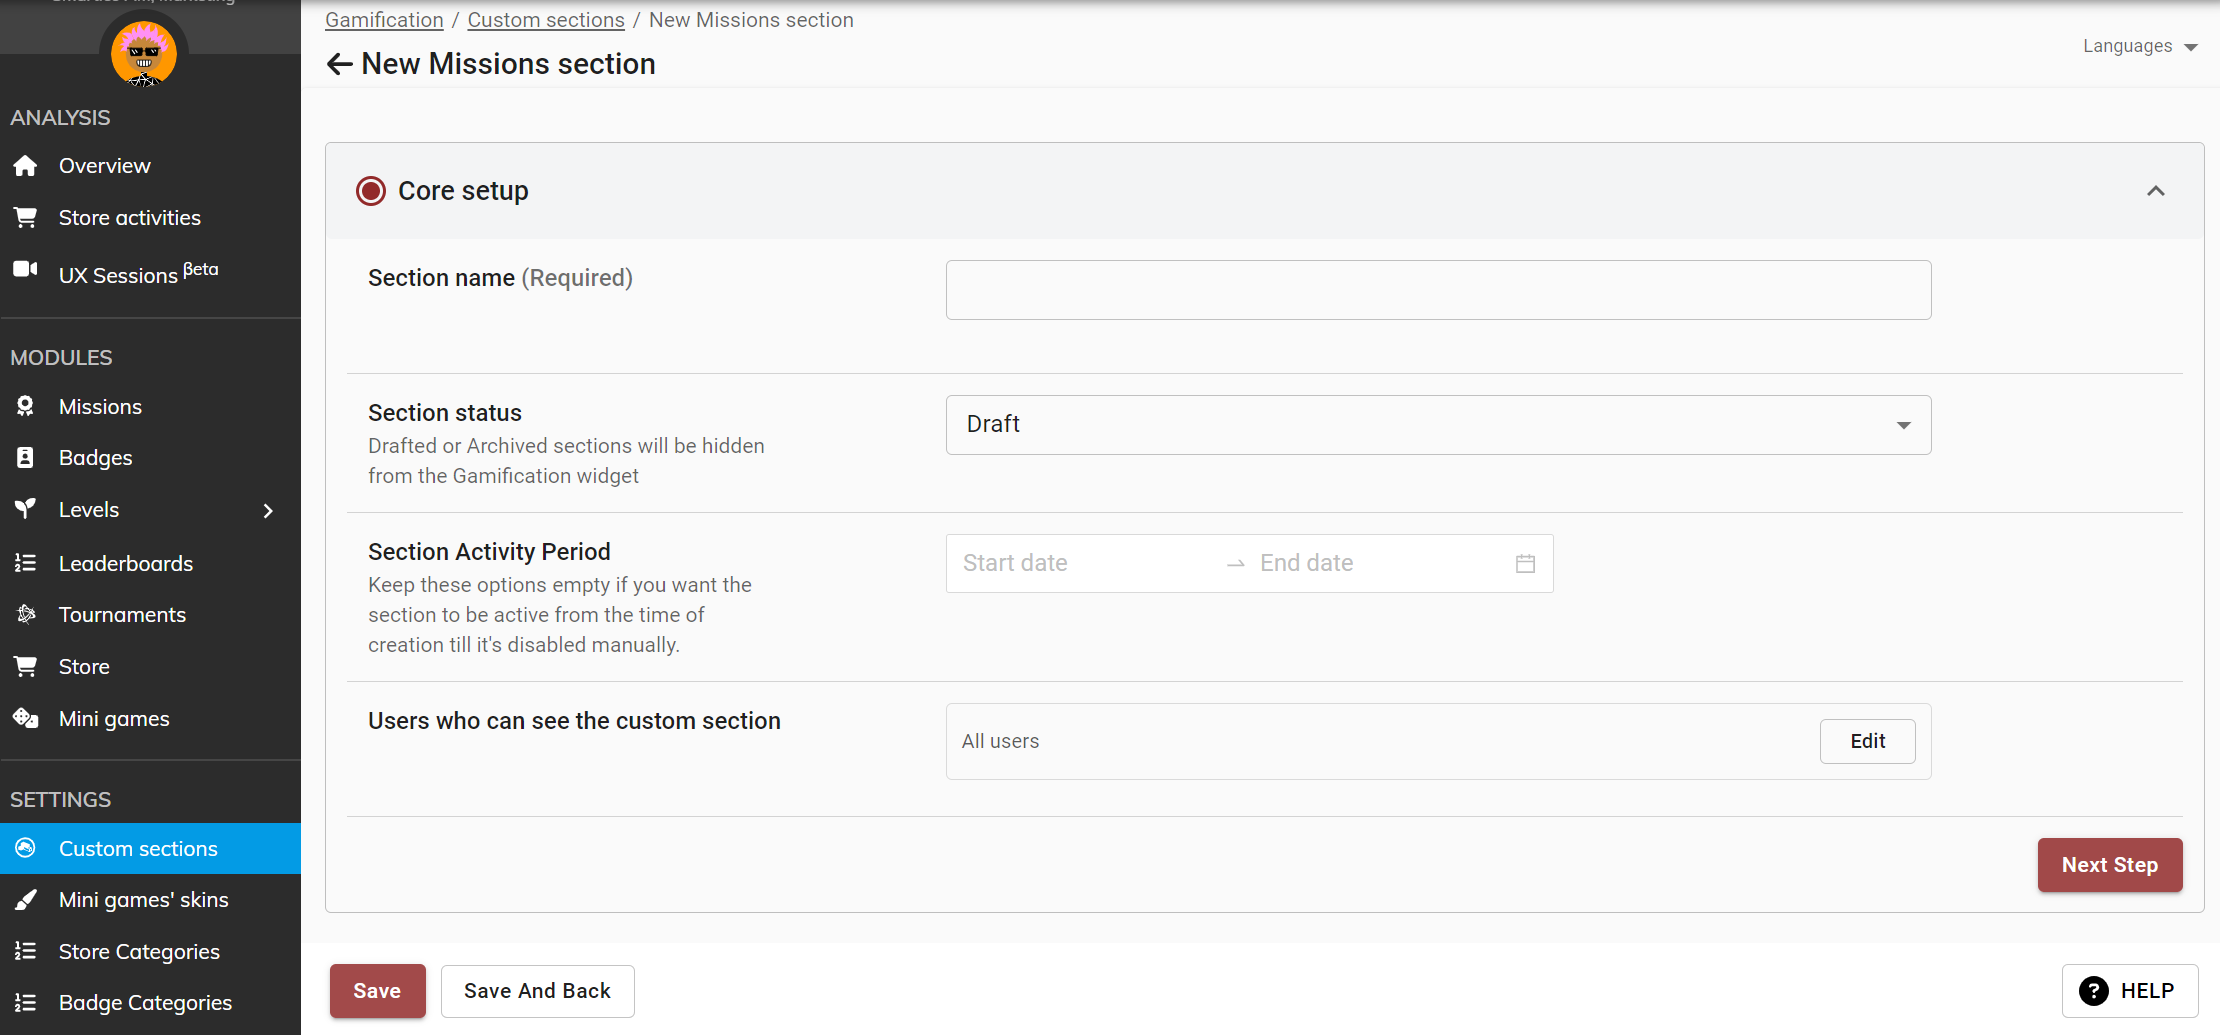Click the Mini games dice icon

point(26,718)
